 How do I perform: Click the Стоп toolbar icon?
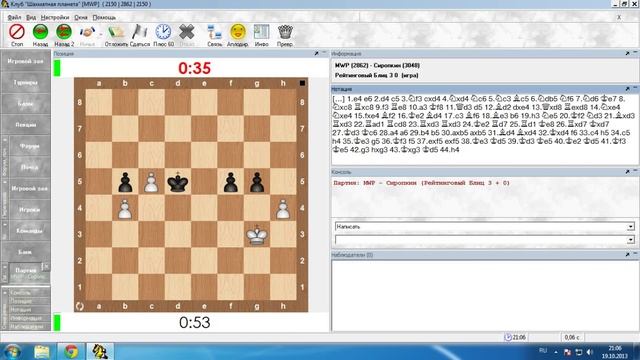pyautogui.click(x=17, y=32)
